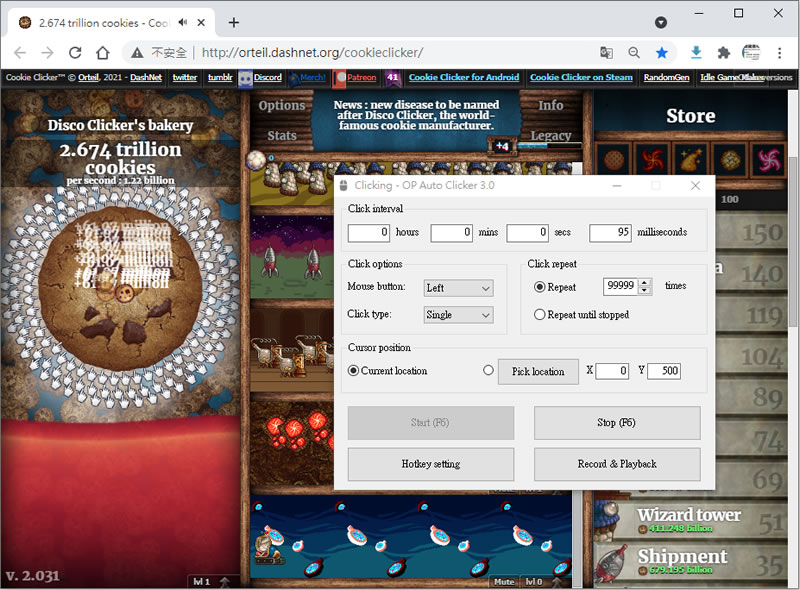Screen dimensions: 800x590
Task: Open browser downloads icon
Action: coord(696,53)
